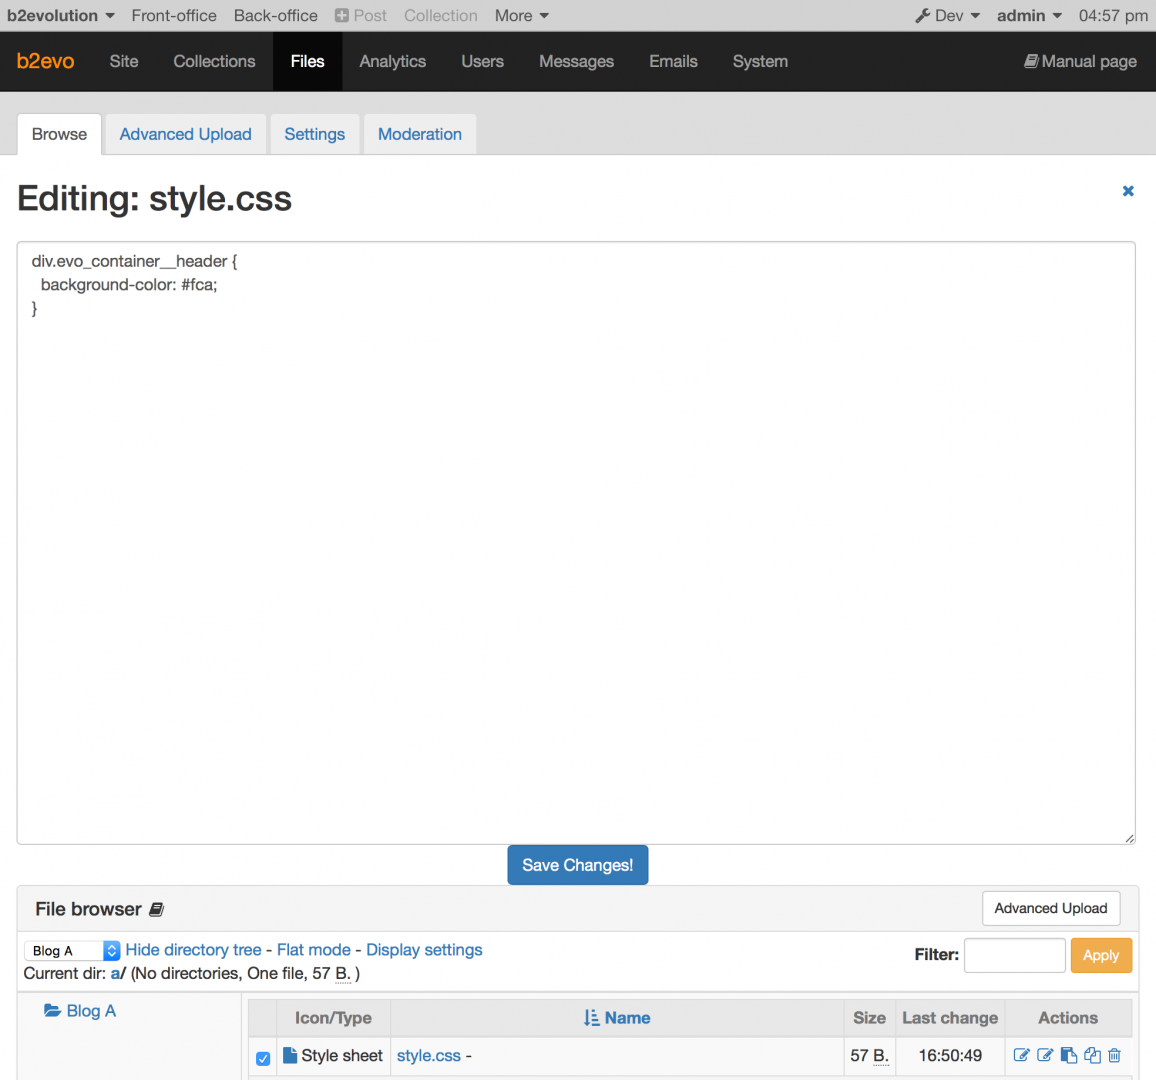
Task: Click the Save Changes! button
Action: click(x=577, y=864)
